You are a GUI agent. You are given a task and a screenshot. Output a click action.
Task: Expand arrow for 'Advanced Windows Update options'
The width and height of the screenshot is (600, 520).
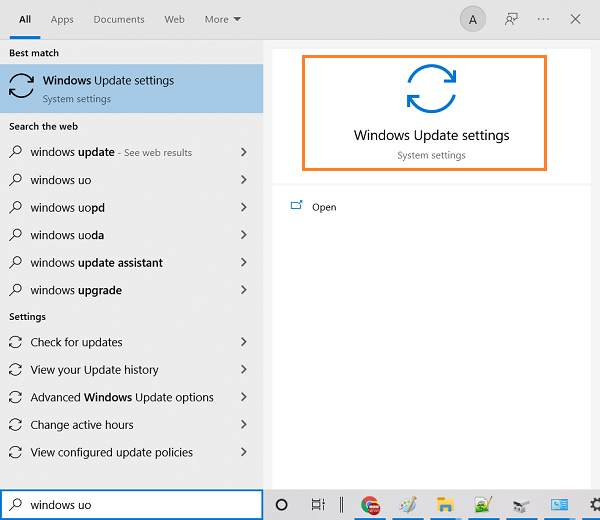click(244, 397)
